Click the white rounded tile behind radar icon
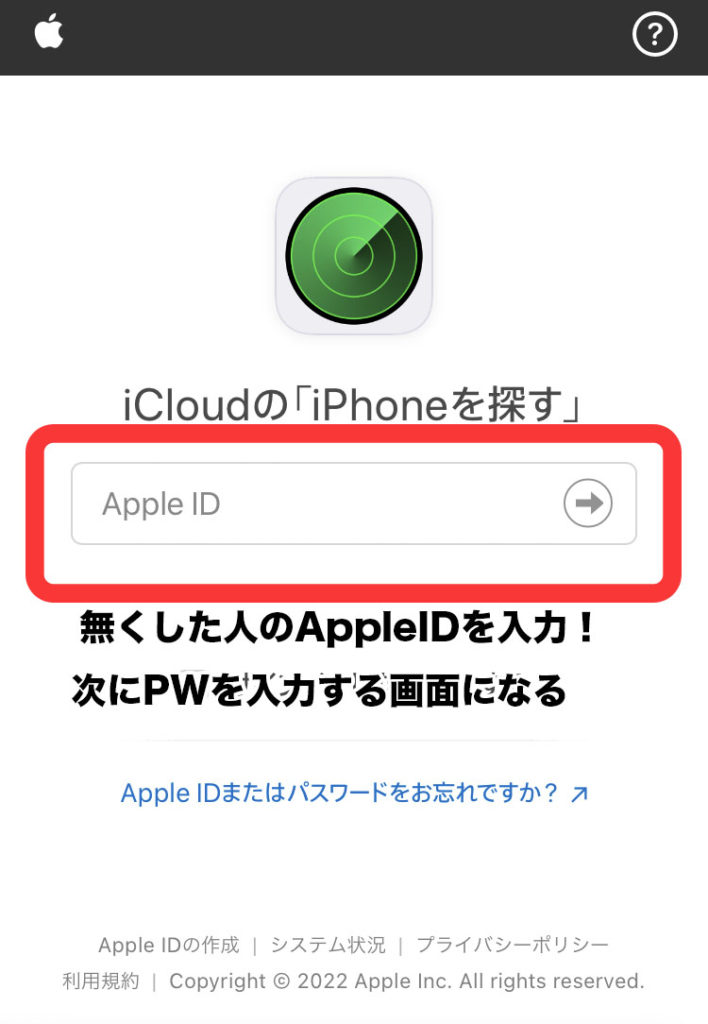Viewport: 708px width, 1024px height. pos(354,256)
